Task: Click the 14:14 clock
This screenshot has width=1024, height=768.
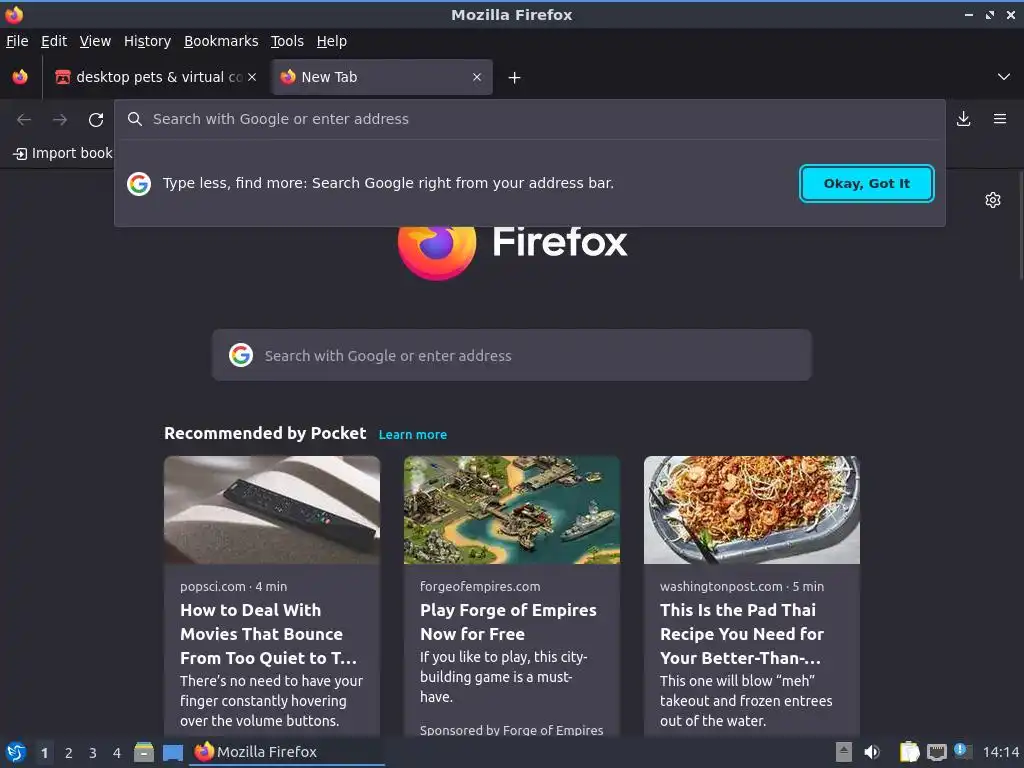Action: tap(1000, 752)
